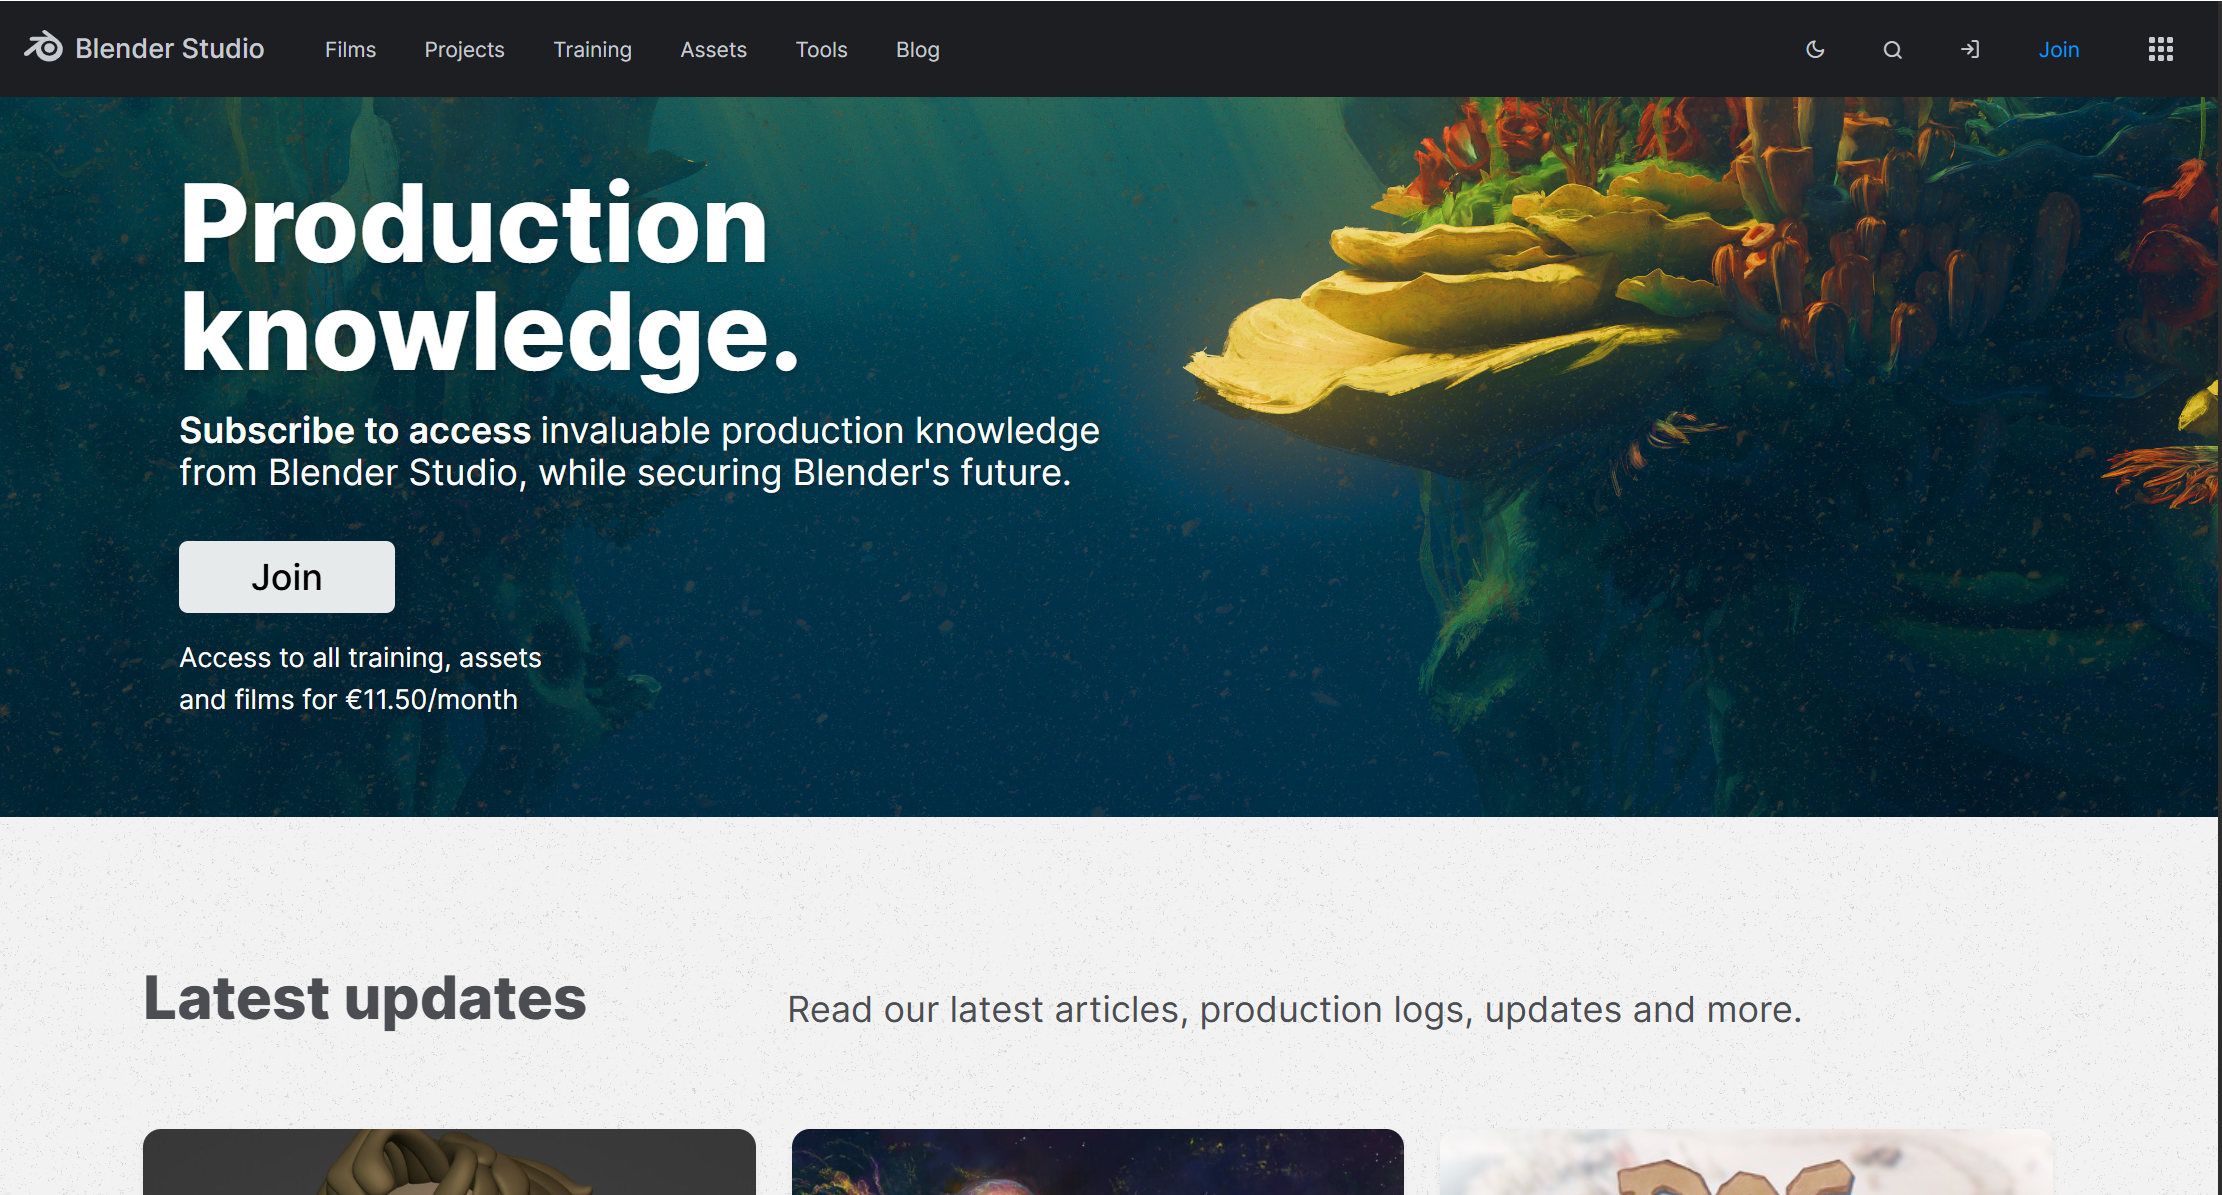The height and width of the screenshot is (1195, 2222).
Task: Click the Blender Studio brand text
Action: [x=169, y=48]
